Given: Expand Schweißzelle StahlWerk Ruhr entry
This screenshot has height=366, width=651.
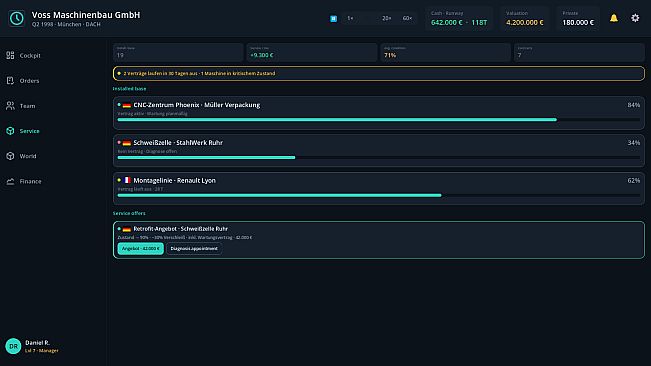Looking at the screenshot, I should (x=379, y=151).
